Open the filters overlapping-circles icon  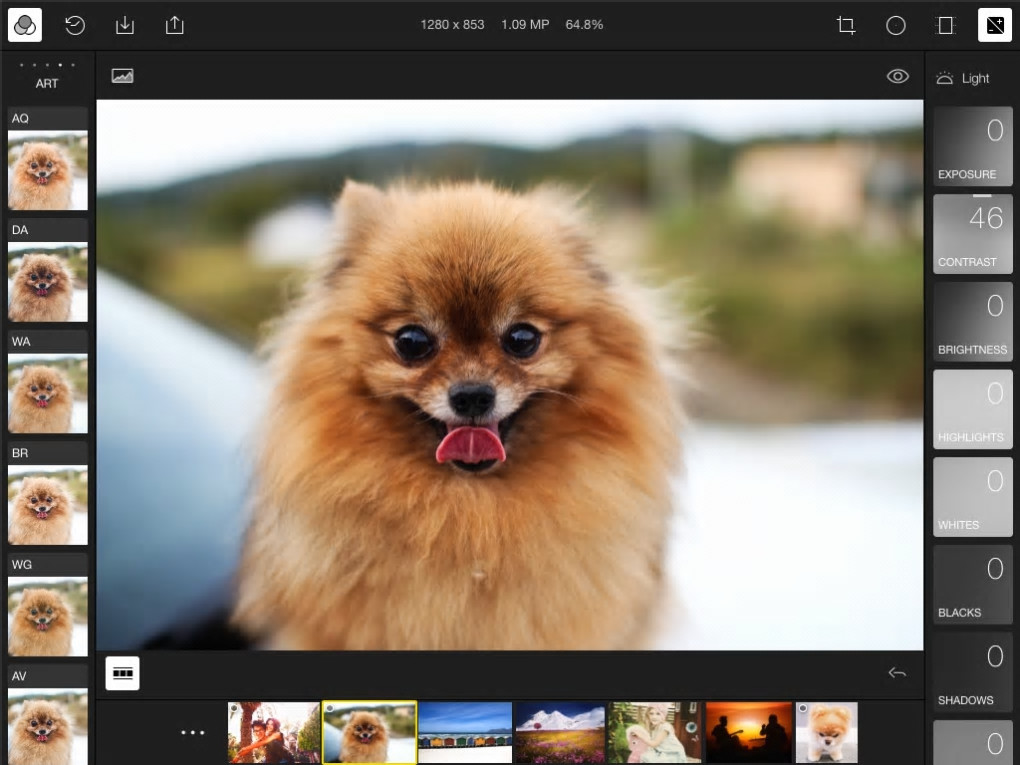tap(25, 25)
